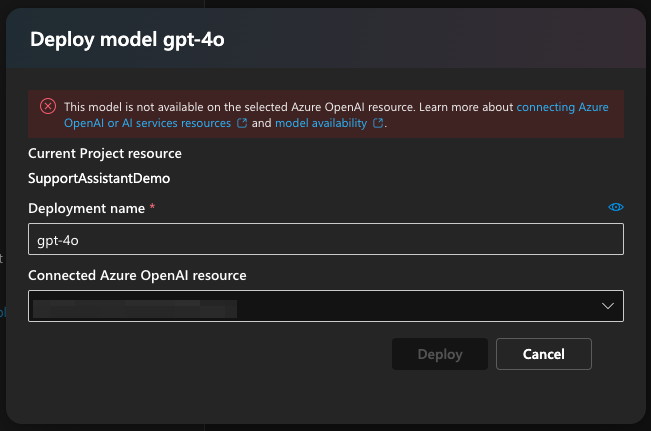Focus the Deployment name input field

326,239
